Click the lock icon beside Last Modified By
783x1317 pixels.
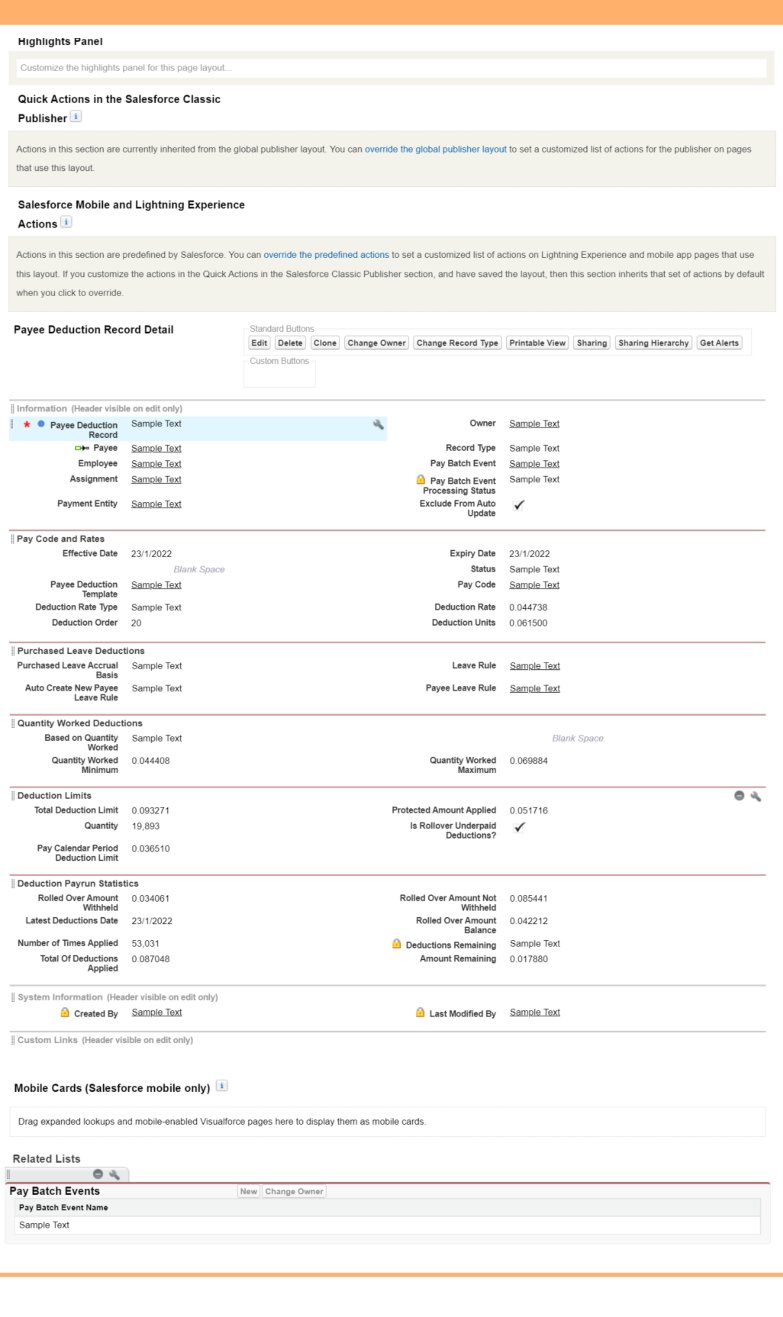(x=421, y=1012)
